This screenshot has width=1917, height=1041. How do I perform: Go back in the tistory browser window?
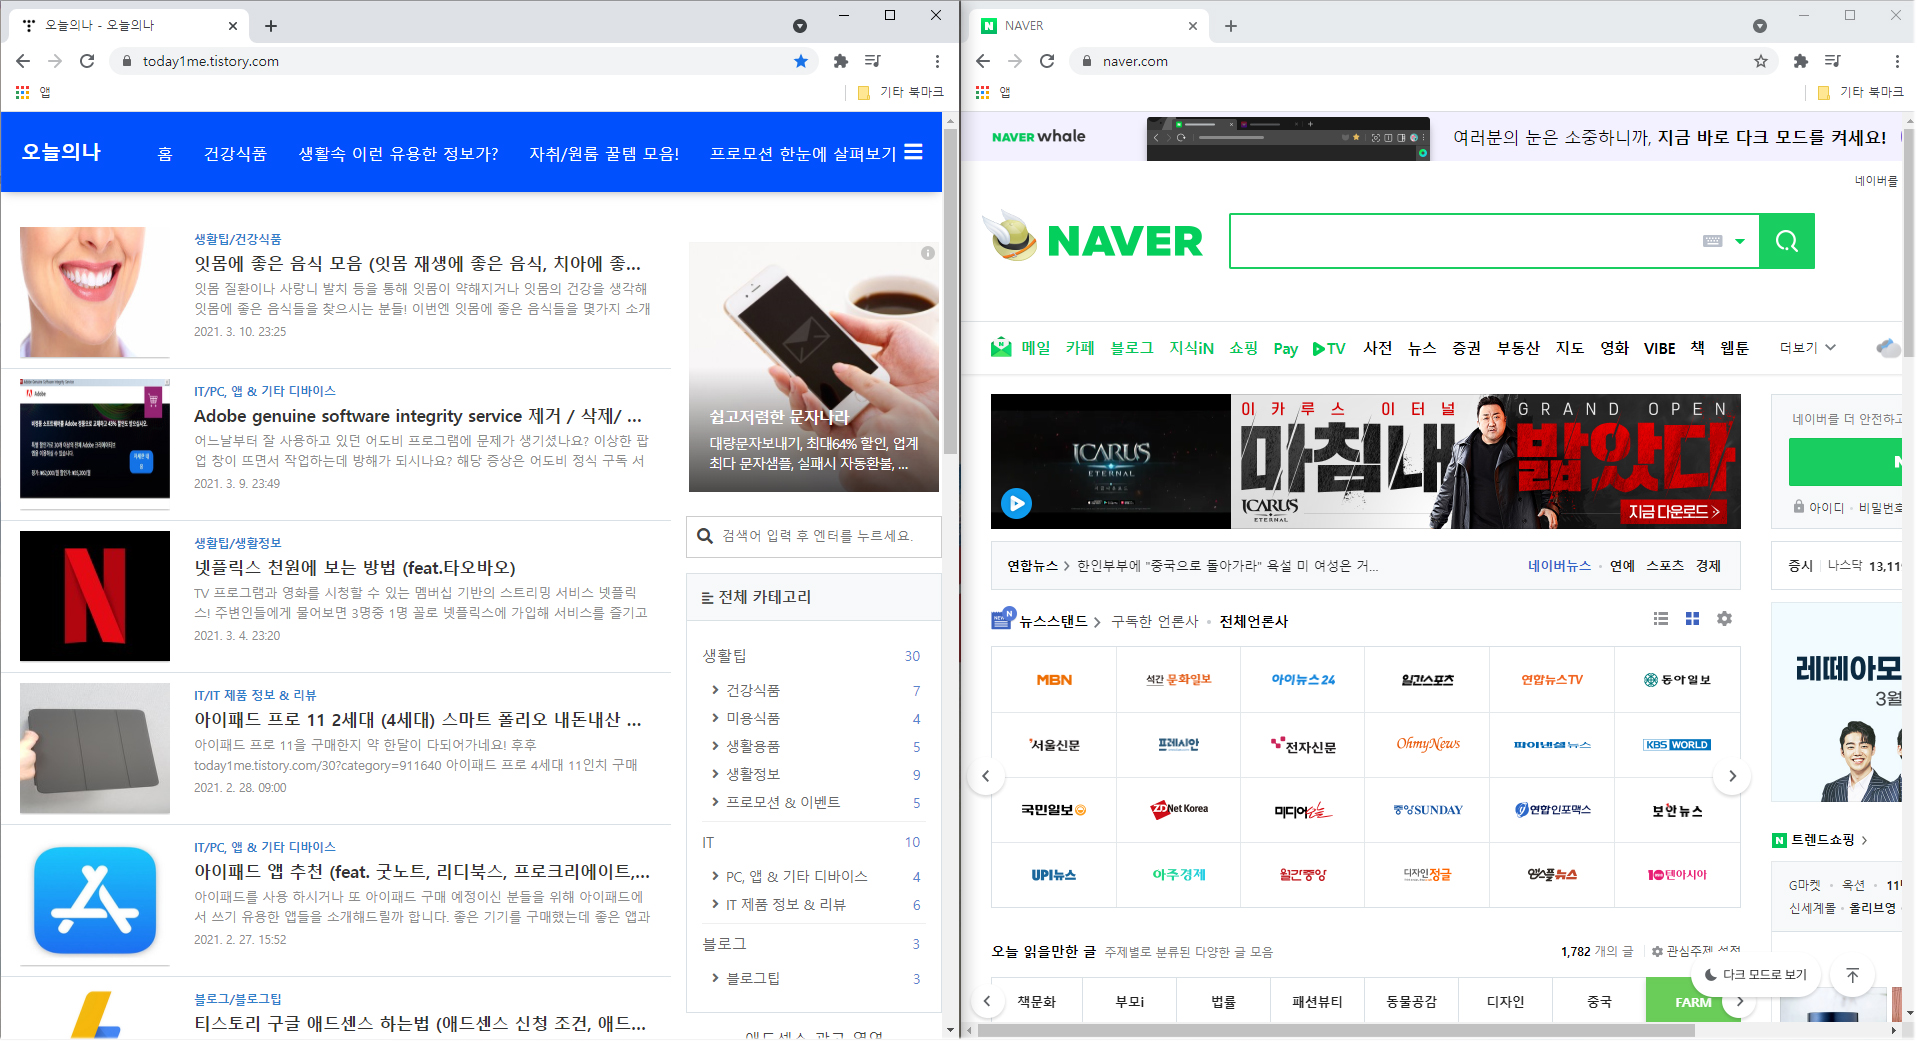click(x=23, y=61)
